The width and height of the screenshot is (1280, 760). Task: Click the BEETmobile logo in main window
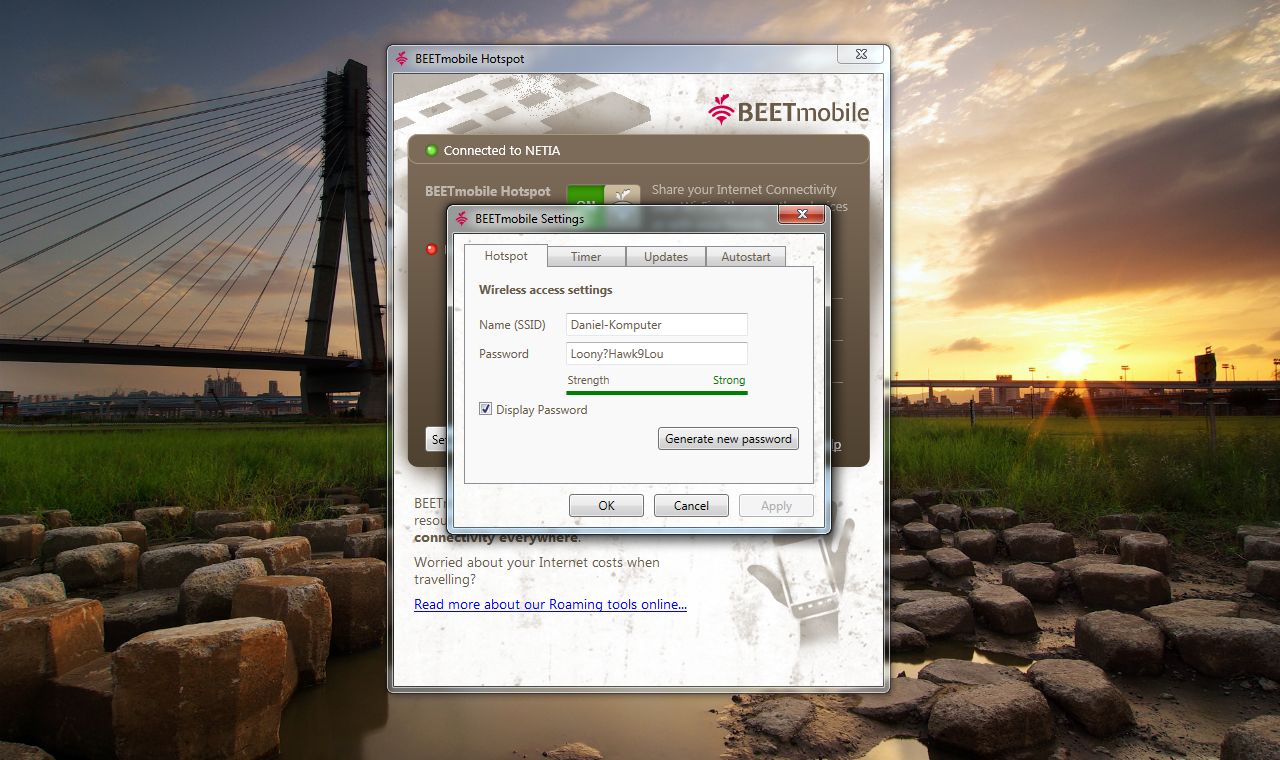click(789, 110)
